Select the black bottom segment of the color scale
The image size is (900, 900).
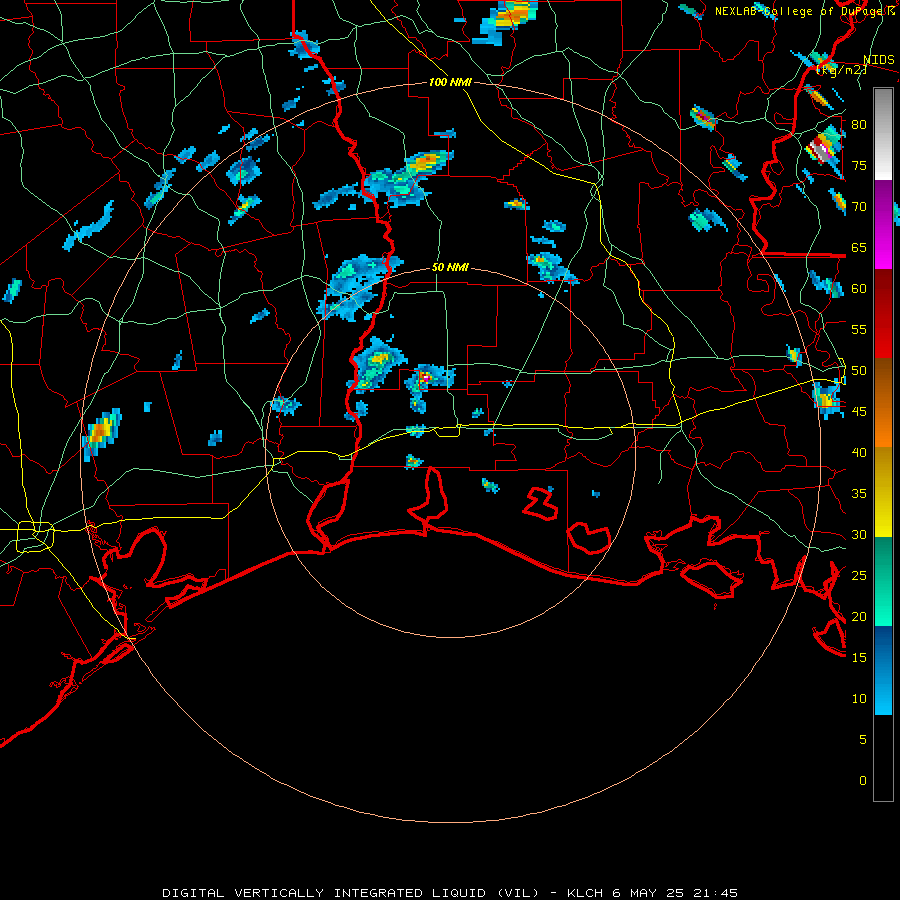point(883,758)
